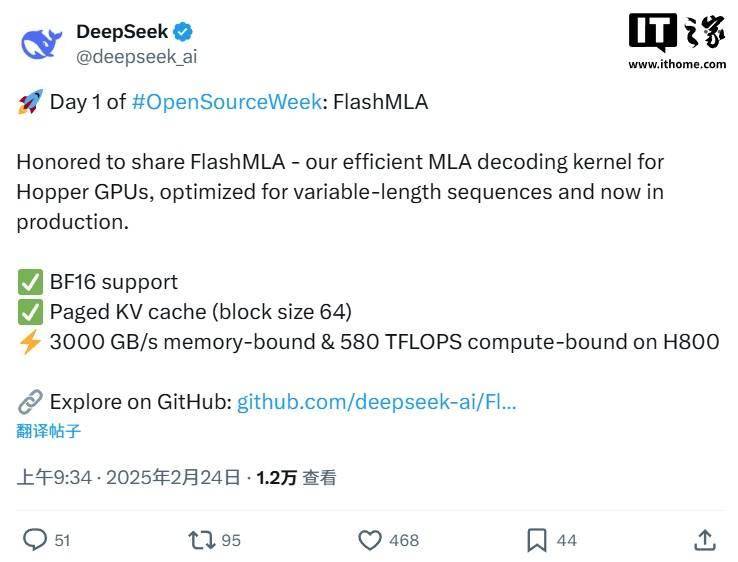The width and height of the screenshot is (738, 562).
Task: Open the 上午9:34 2025年2月24日 timestamp
Action: pyautogui.click(x=128, y=477)
